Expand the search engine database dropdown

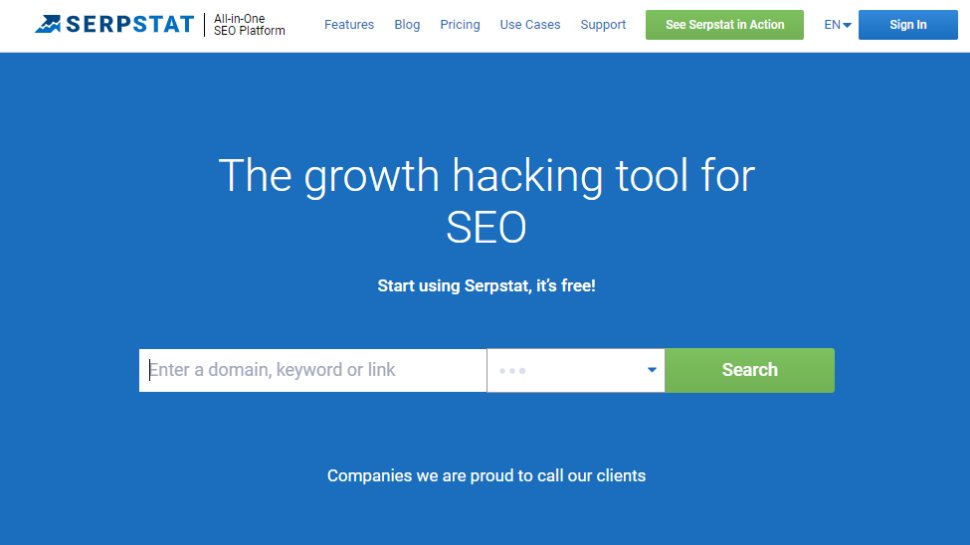point(575,370)
